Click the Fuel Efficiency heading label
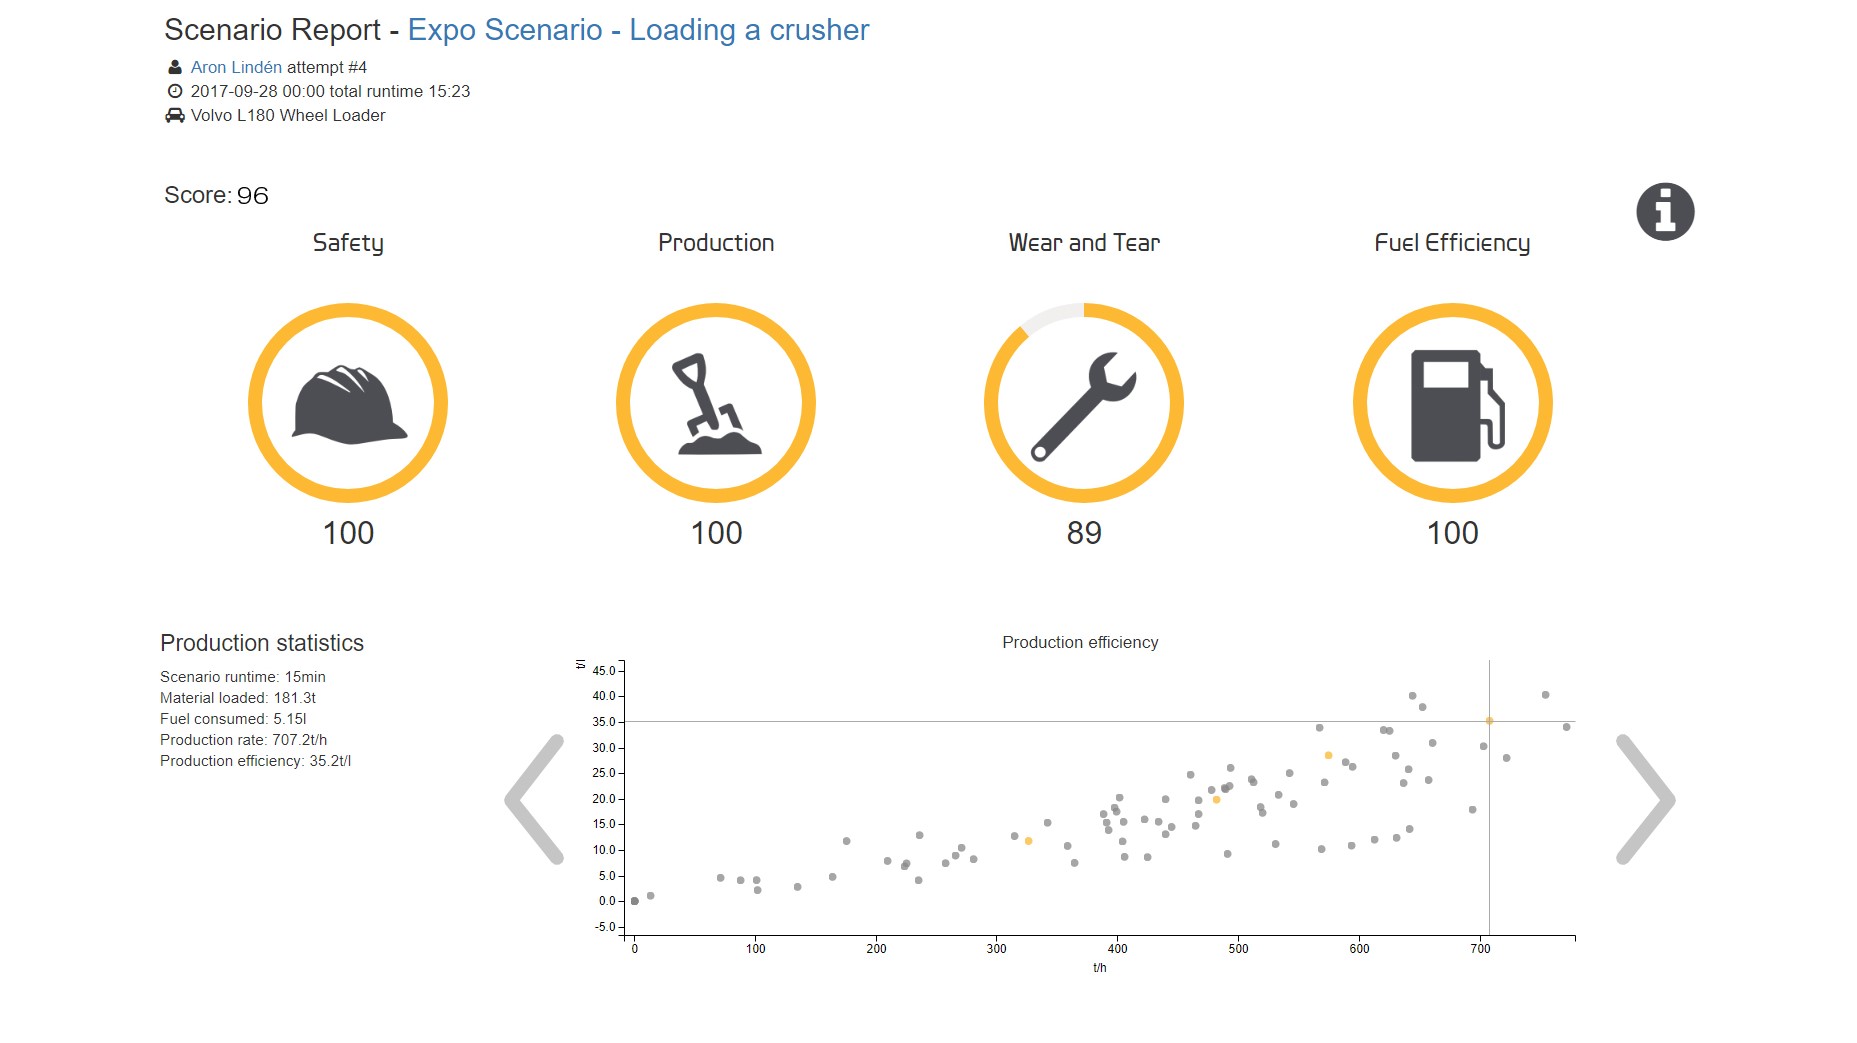This screenshot has height=1043, width=1857. 1452,243
